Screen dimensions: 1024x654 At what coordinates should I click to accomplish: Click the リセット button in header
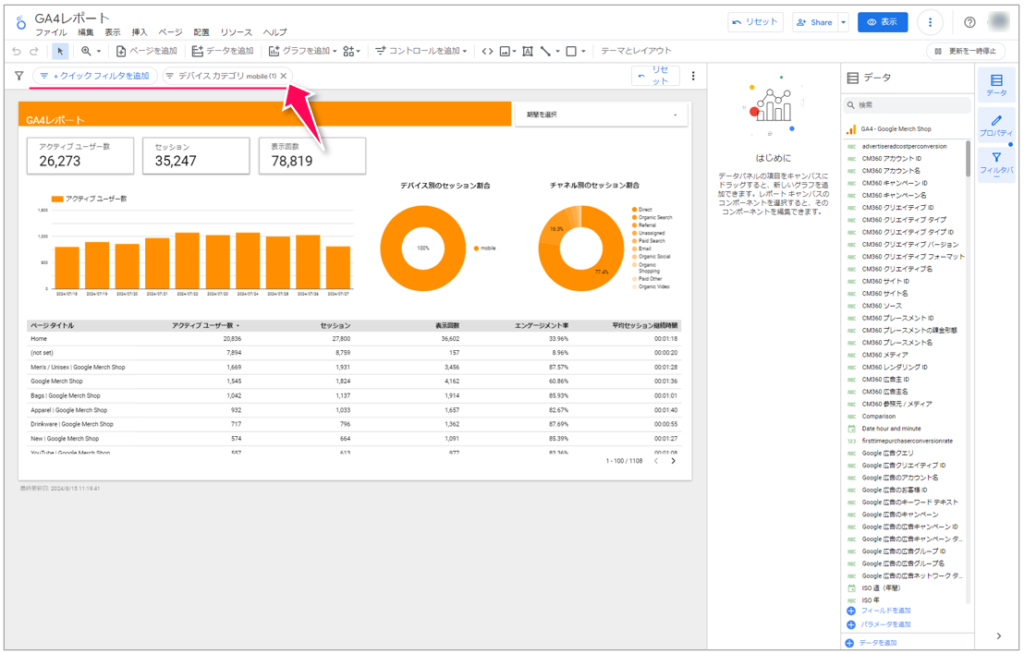(755, 22)
